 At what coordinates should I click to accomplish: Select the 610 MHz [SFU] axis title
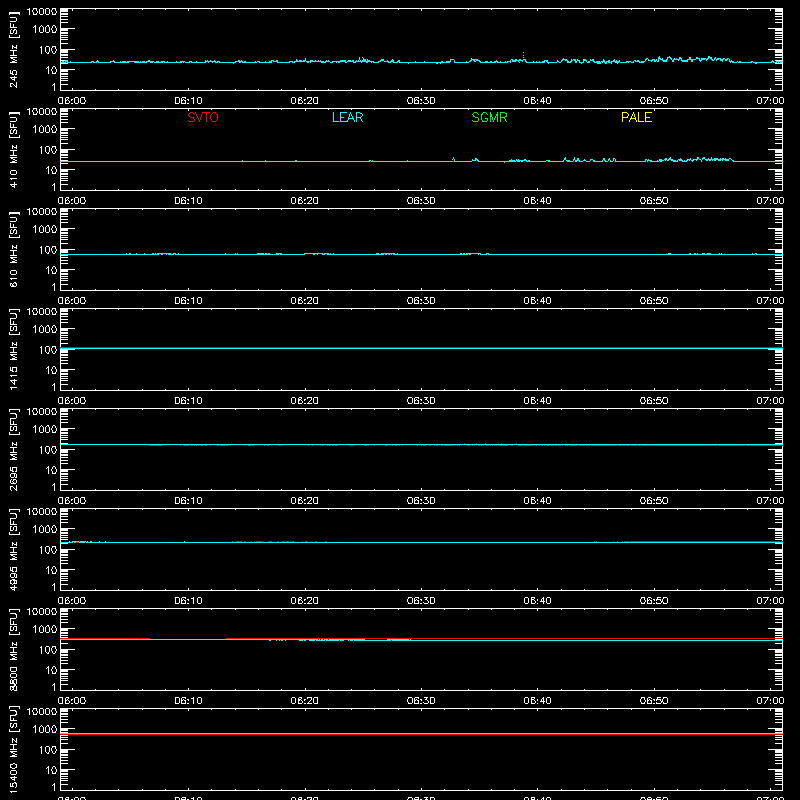pos(13,249)
